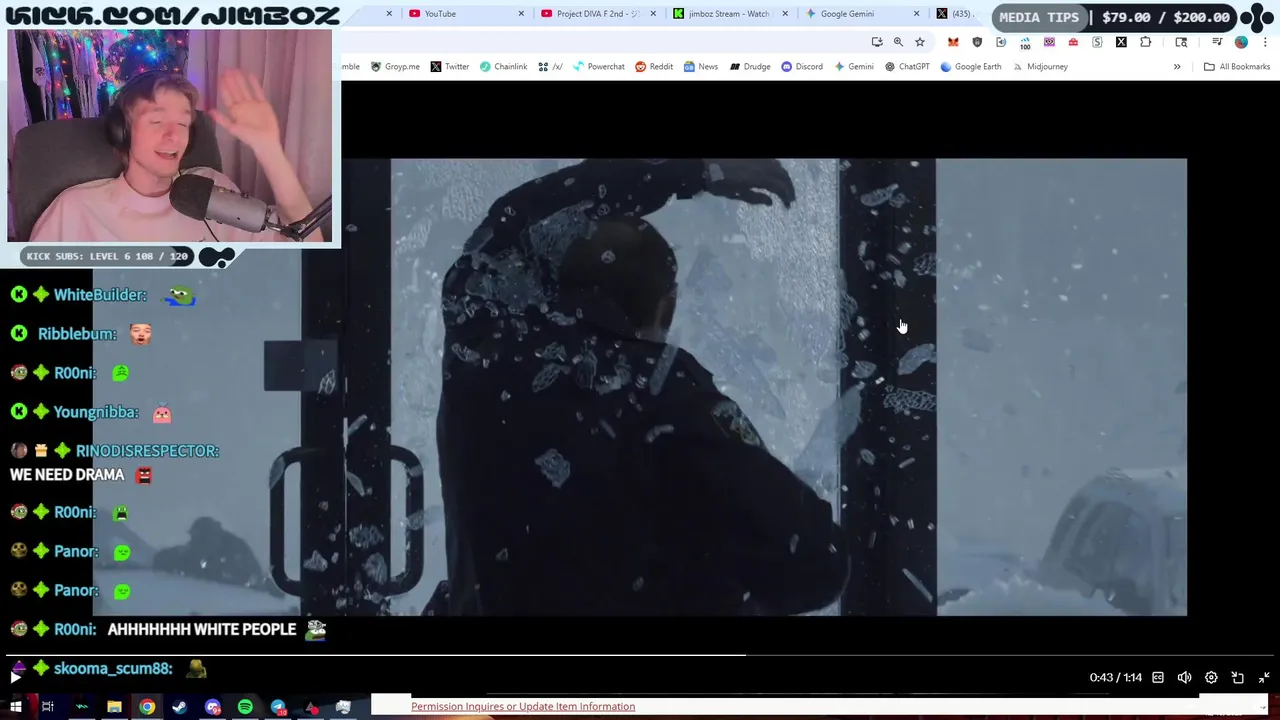Screen dimensions: 1280x720
Task: Open the Twitter bookmark
Action: click(x=450, y=67)
